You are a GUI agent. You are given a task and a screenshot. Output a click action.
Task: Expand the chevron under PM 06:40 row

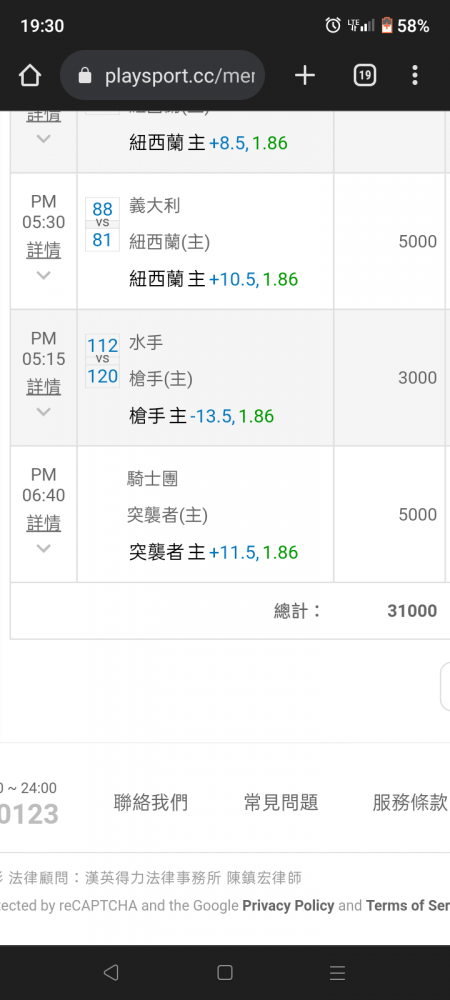(43, 548)
